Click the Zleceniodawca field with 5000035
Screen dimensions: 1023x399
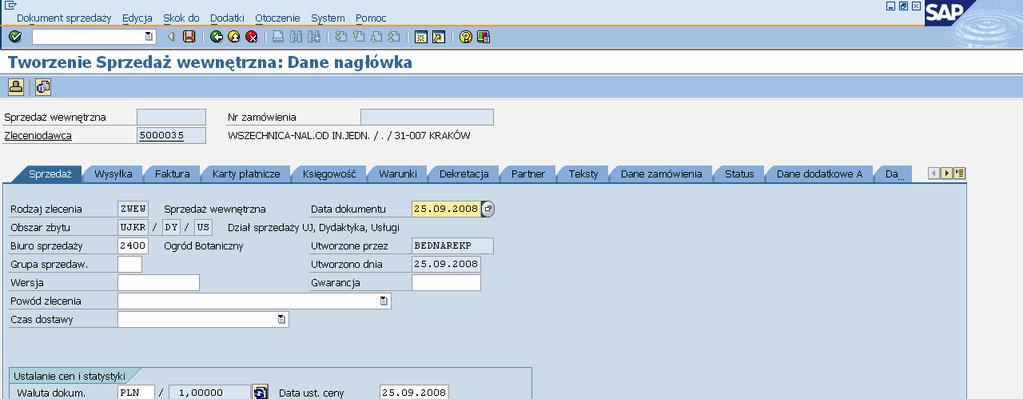pyautogui.click(x=171, y=136)
